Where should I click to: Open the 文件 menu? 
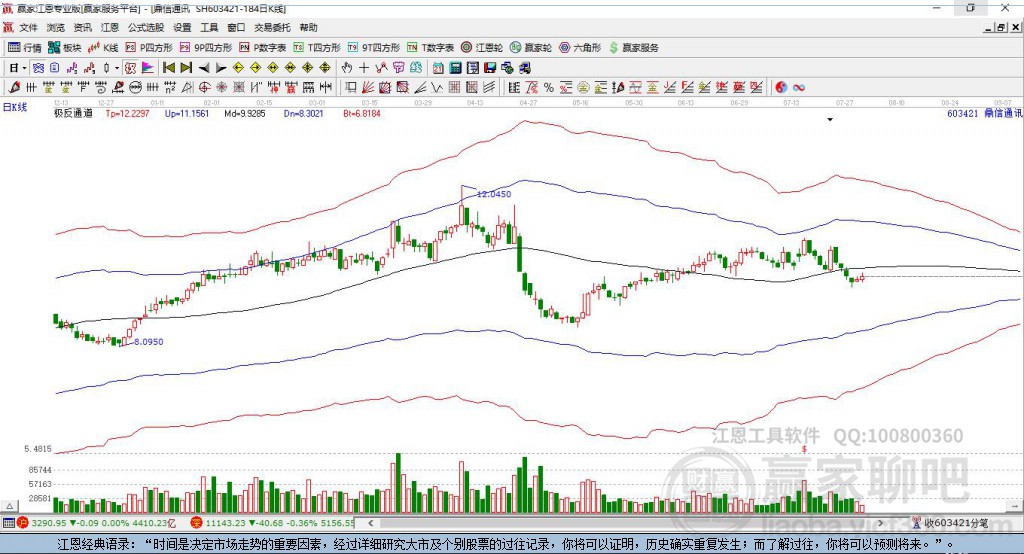pyautogui.click(x=28, y=27)
